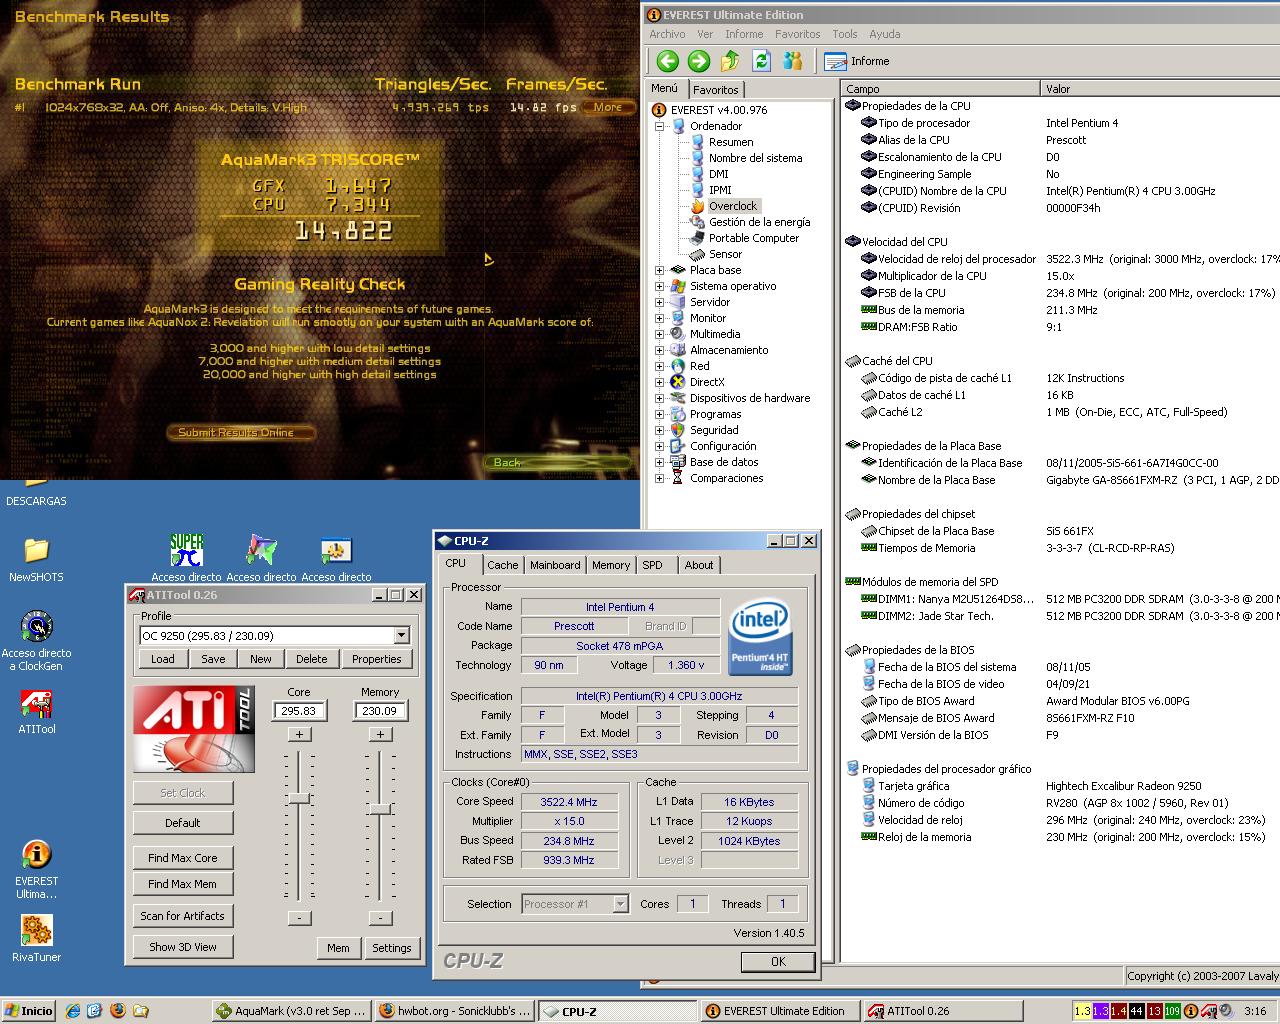
Task: Switch to the SPD tab in CPU-Z
Action: click(652, 565)
